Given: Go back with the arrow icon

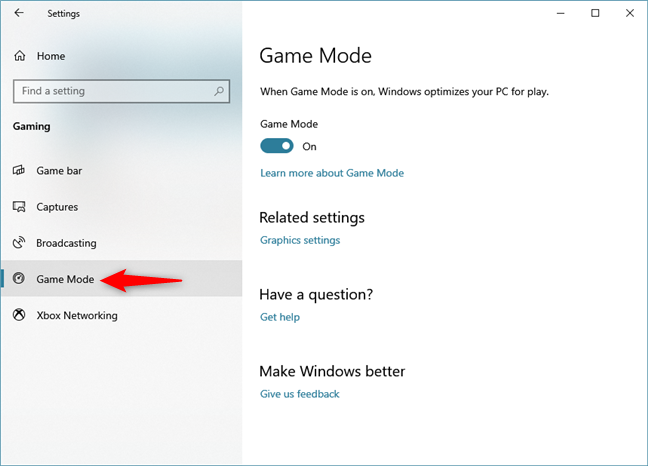Looking at the screenshot, I should tap(19, 13).
